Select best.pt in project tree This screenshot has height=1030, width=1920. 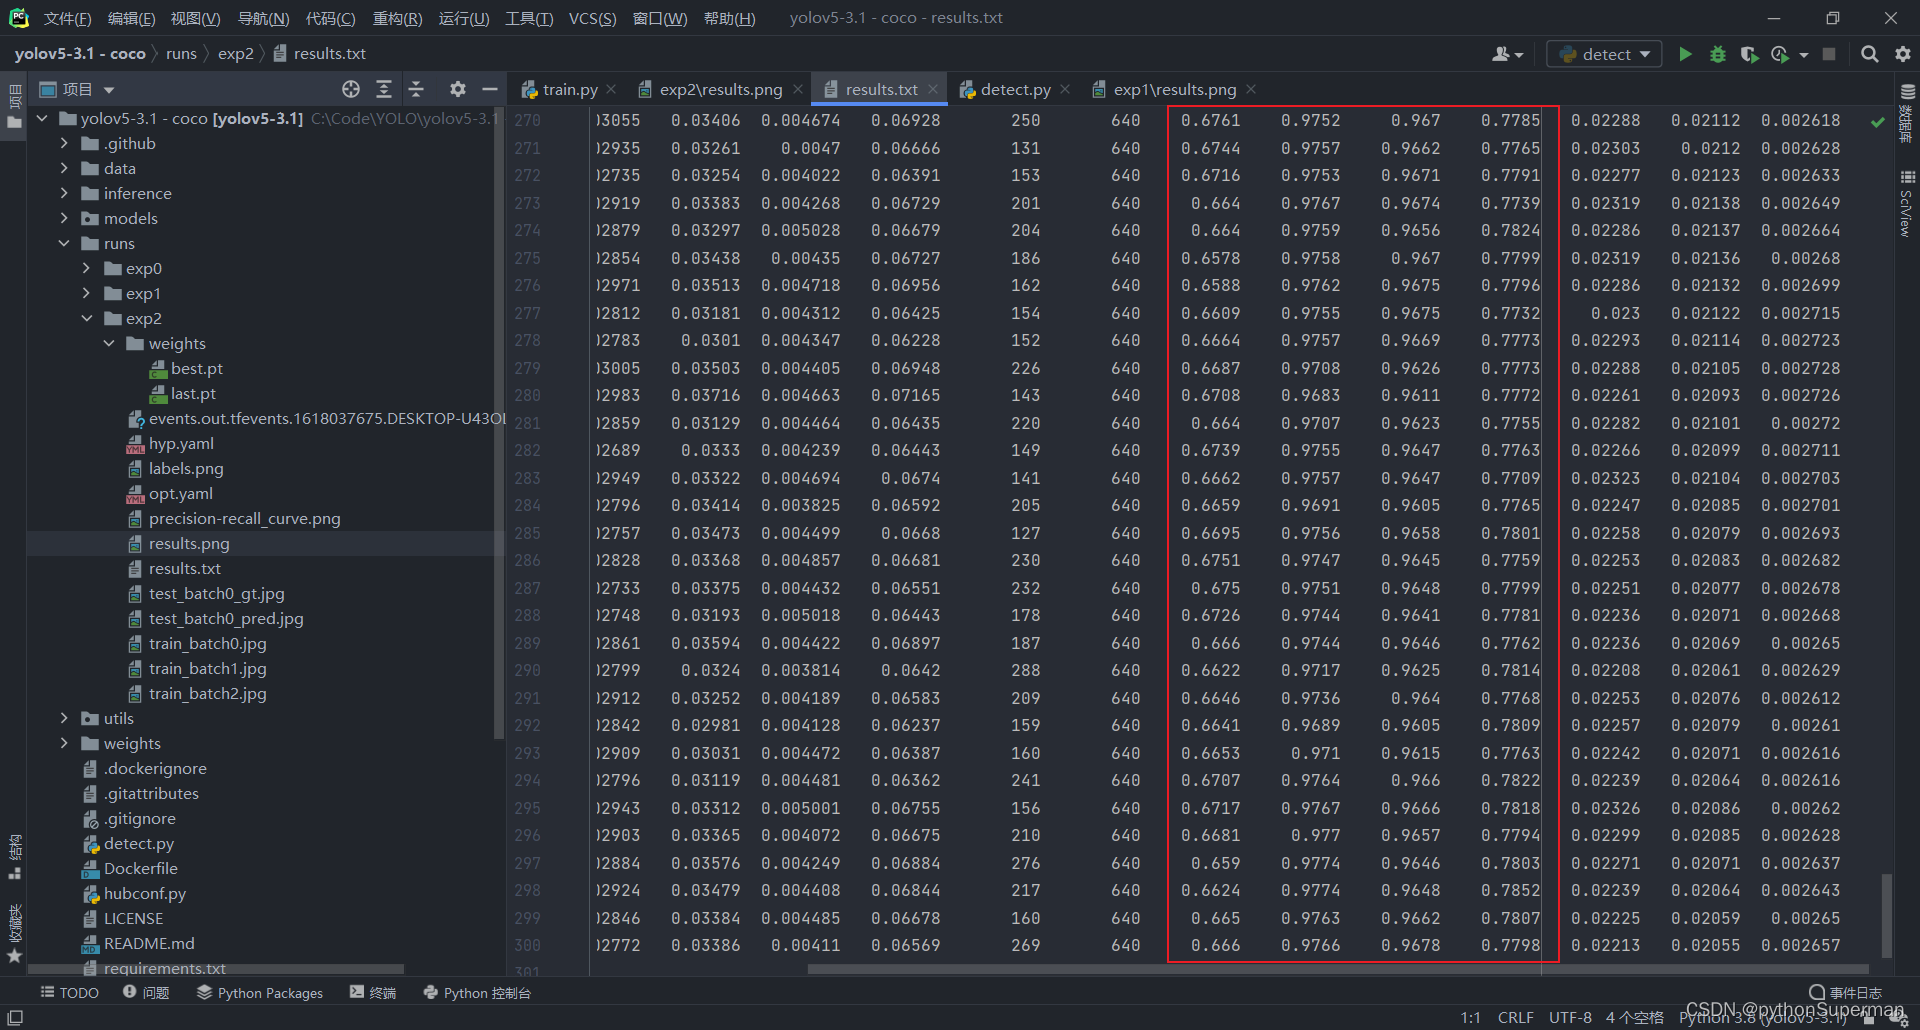point(196,368)
